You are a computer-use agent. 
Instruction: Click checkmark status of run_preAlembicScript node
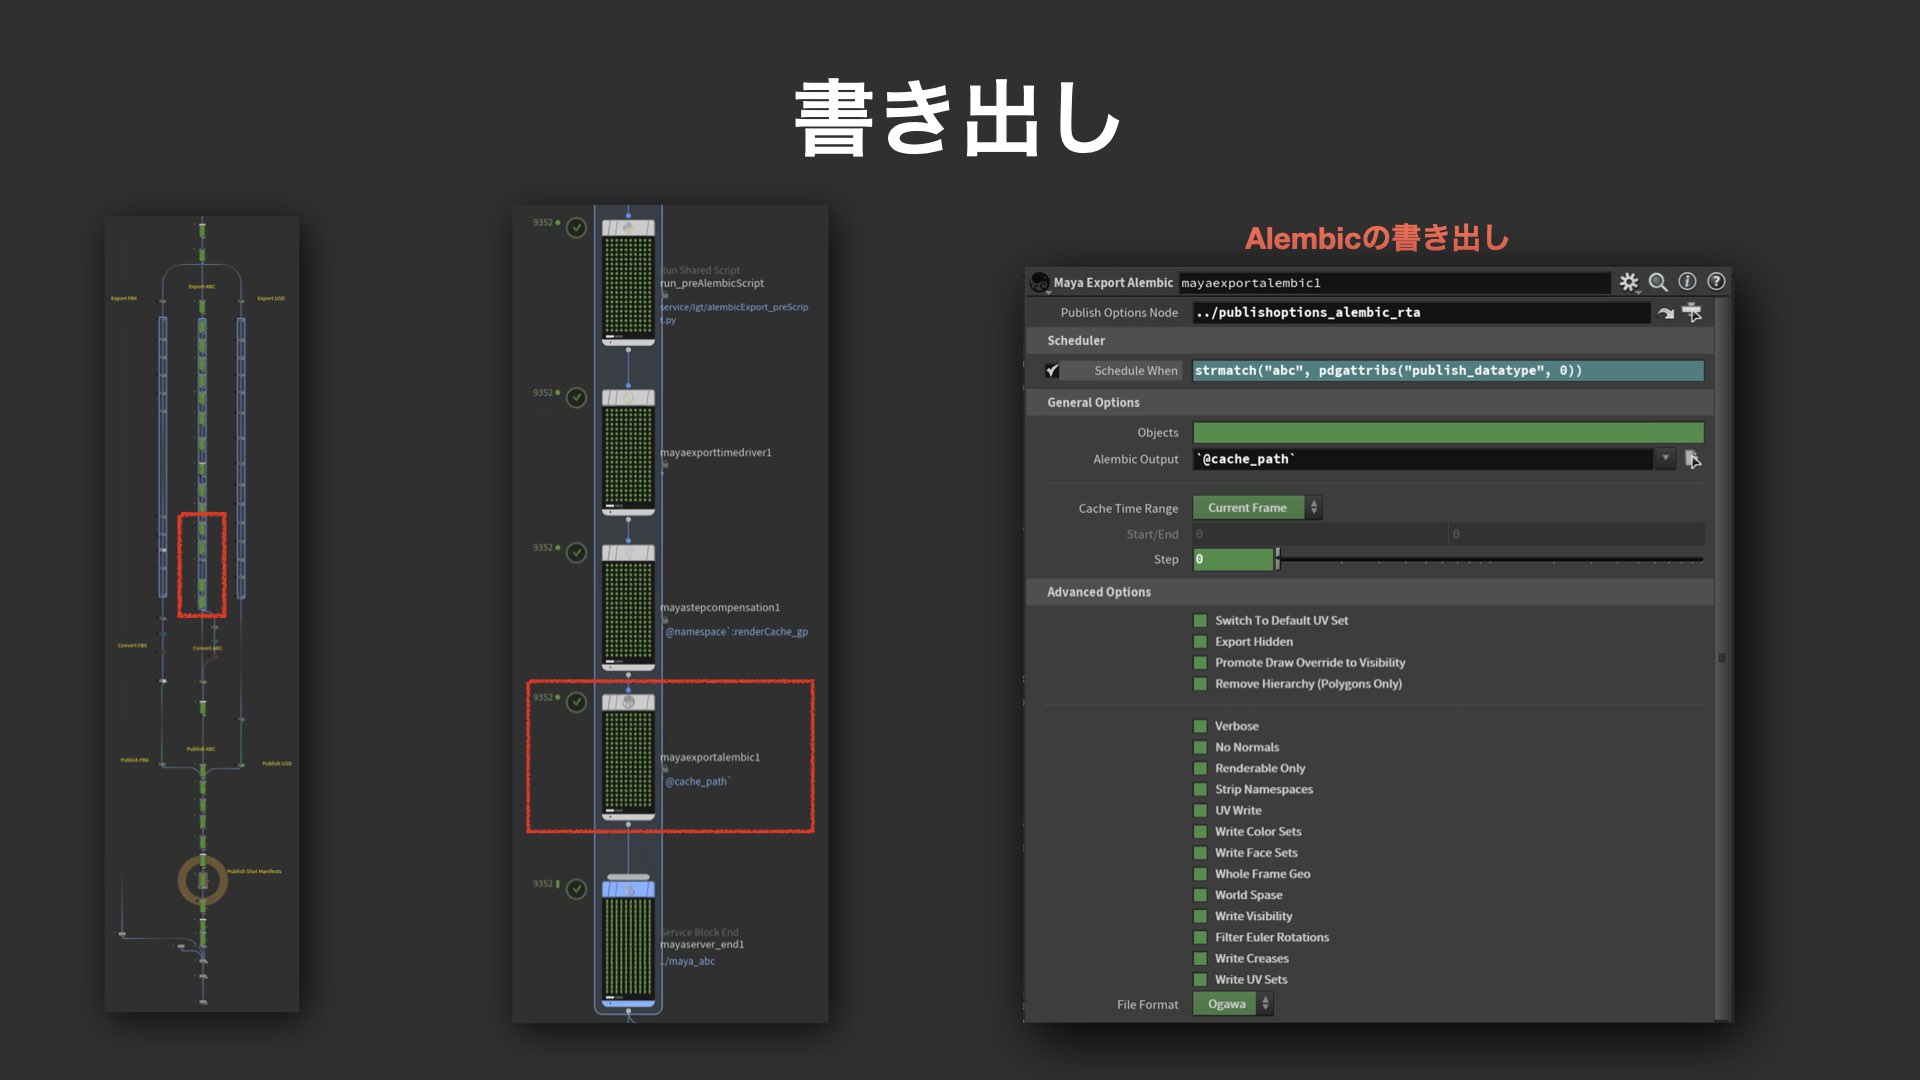coord(576,227)
